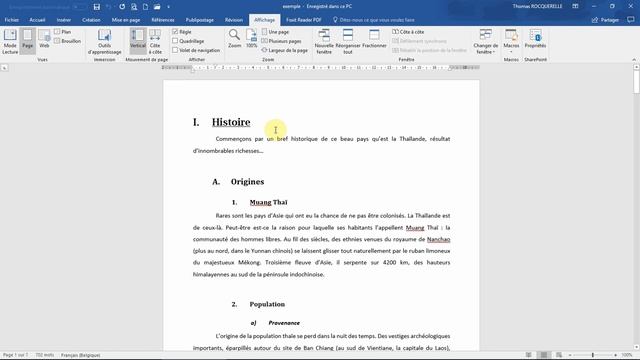Open the Fichier tab
This screenshot has width=640, height=360.
pos(11,20)
